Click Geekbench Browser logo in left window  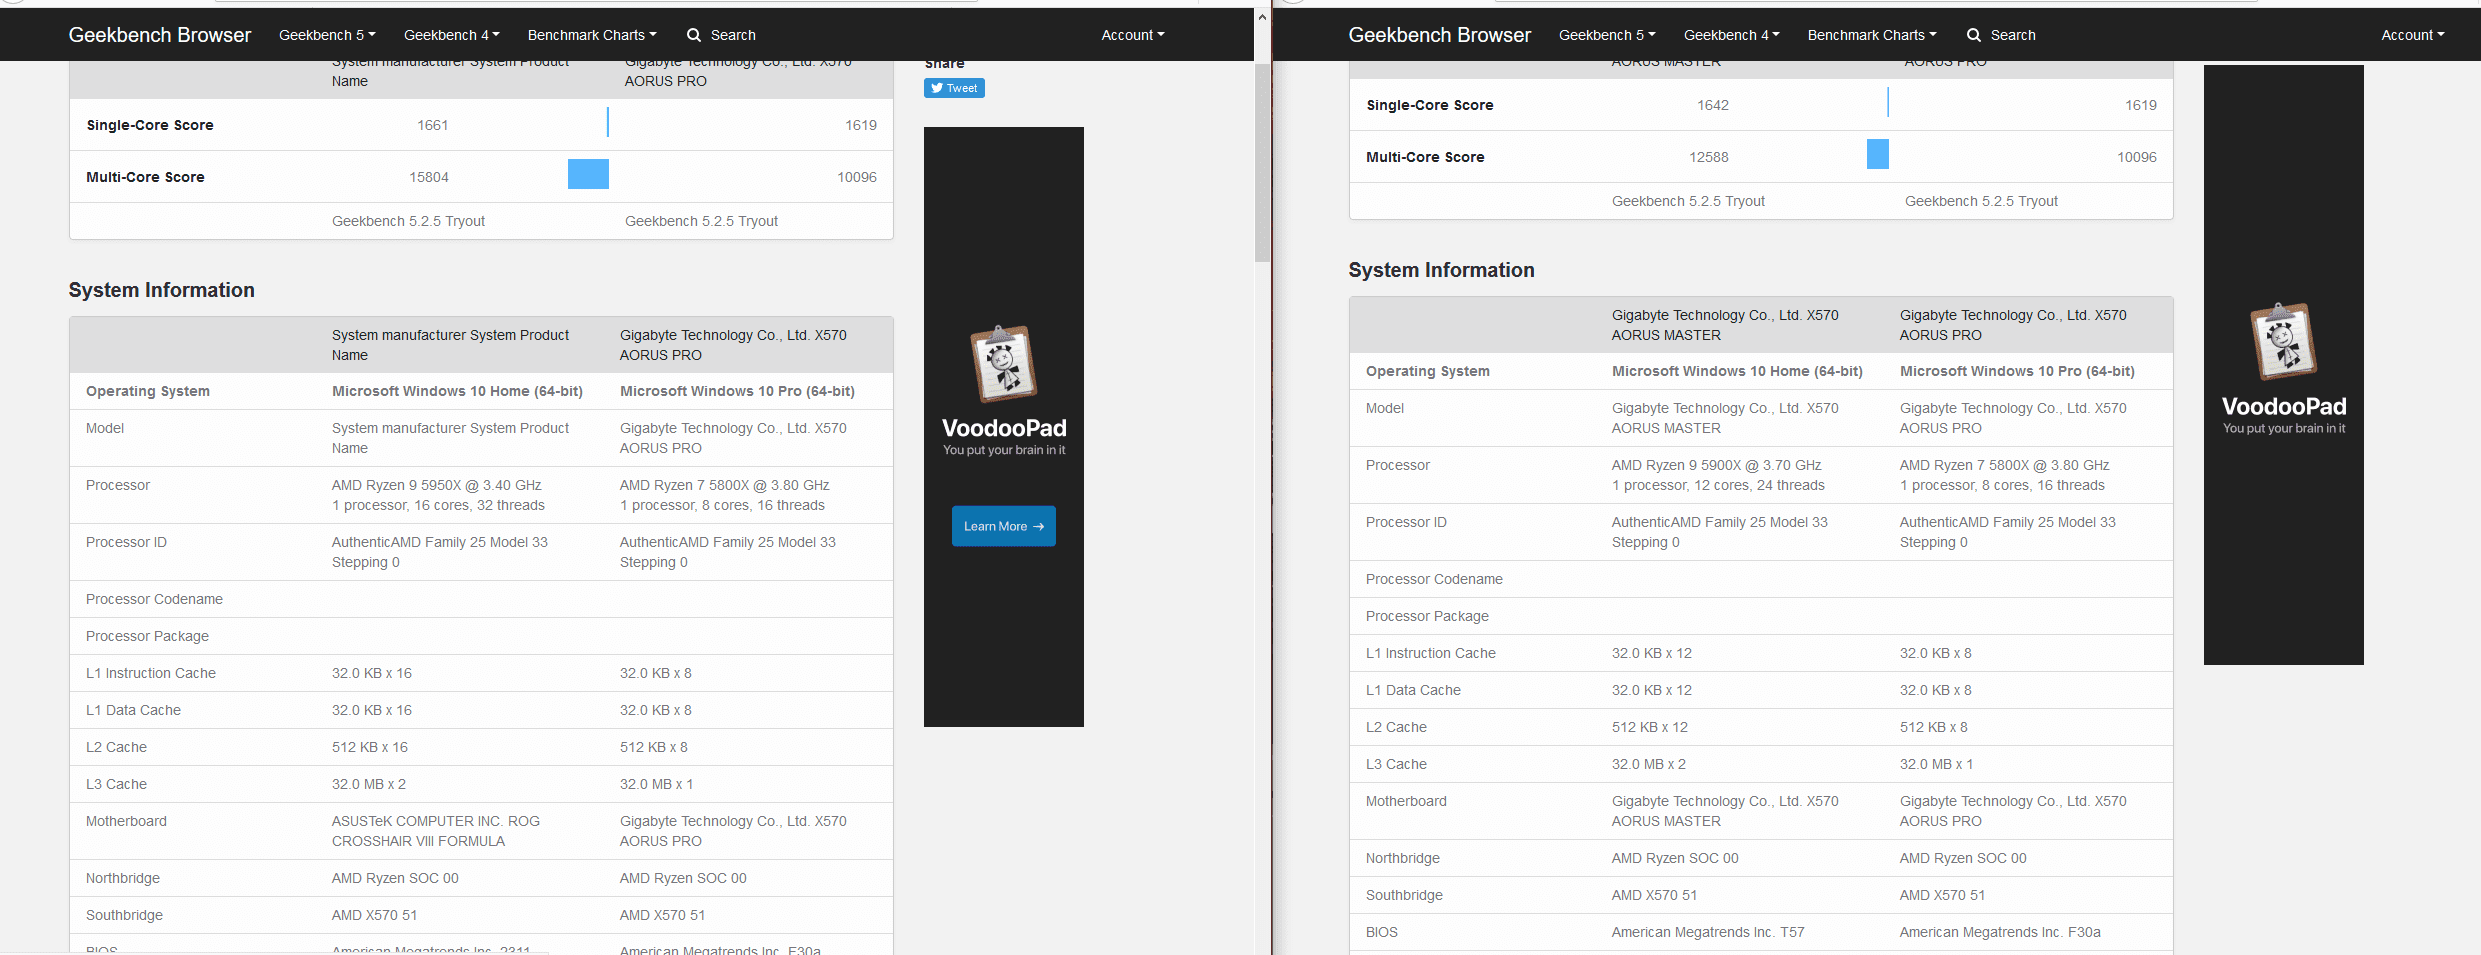click(160, 35)
